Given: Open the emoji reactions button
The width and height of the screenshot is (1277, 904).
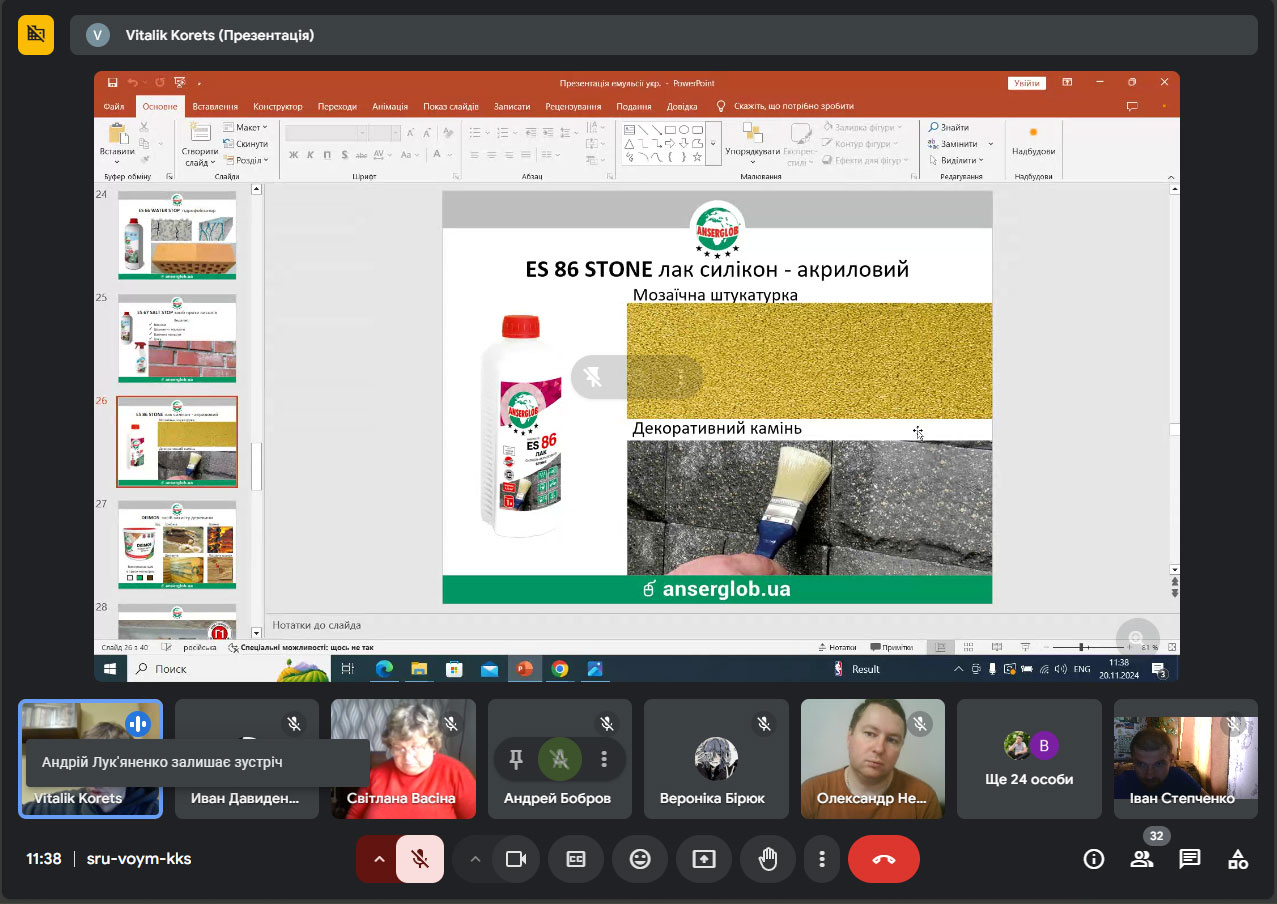Looking at the screenshot, I should point(640,859).
